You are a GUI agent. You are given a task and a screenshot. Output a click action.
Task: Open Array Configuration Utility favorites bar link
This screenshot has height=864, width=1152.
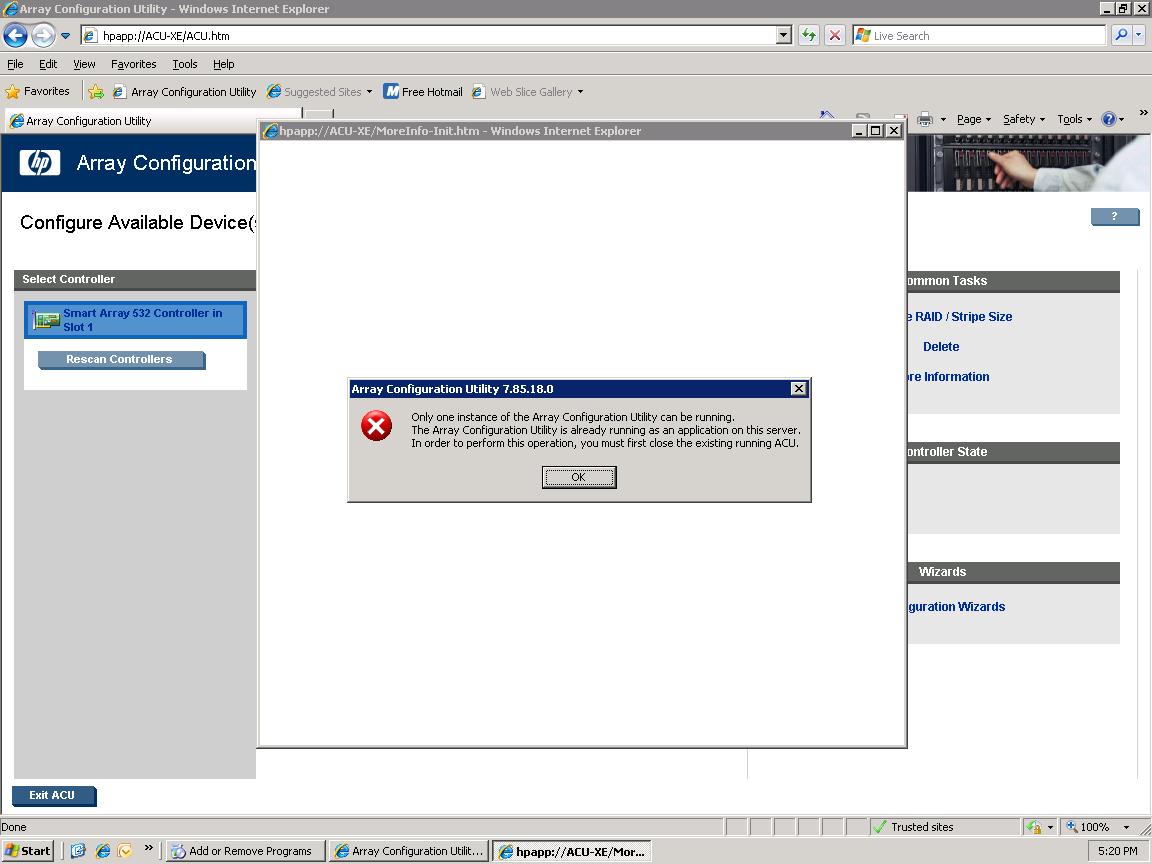(x=184, y=92)
